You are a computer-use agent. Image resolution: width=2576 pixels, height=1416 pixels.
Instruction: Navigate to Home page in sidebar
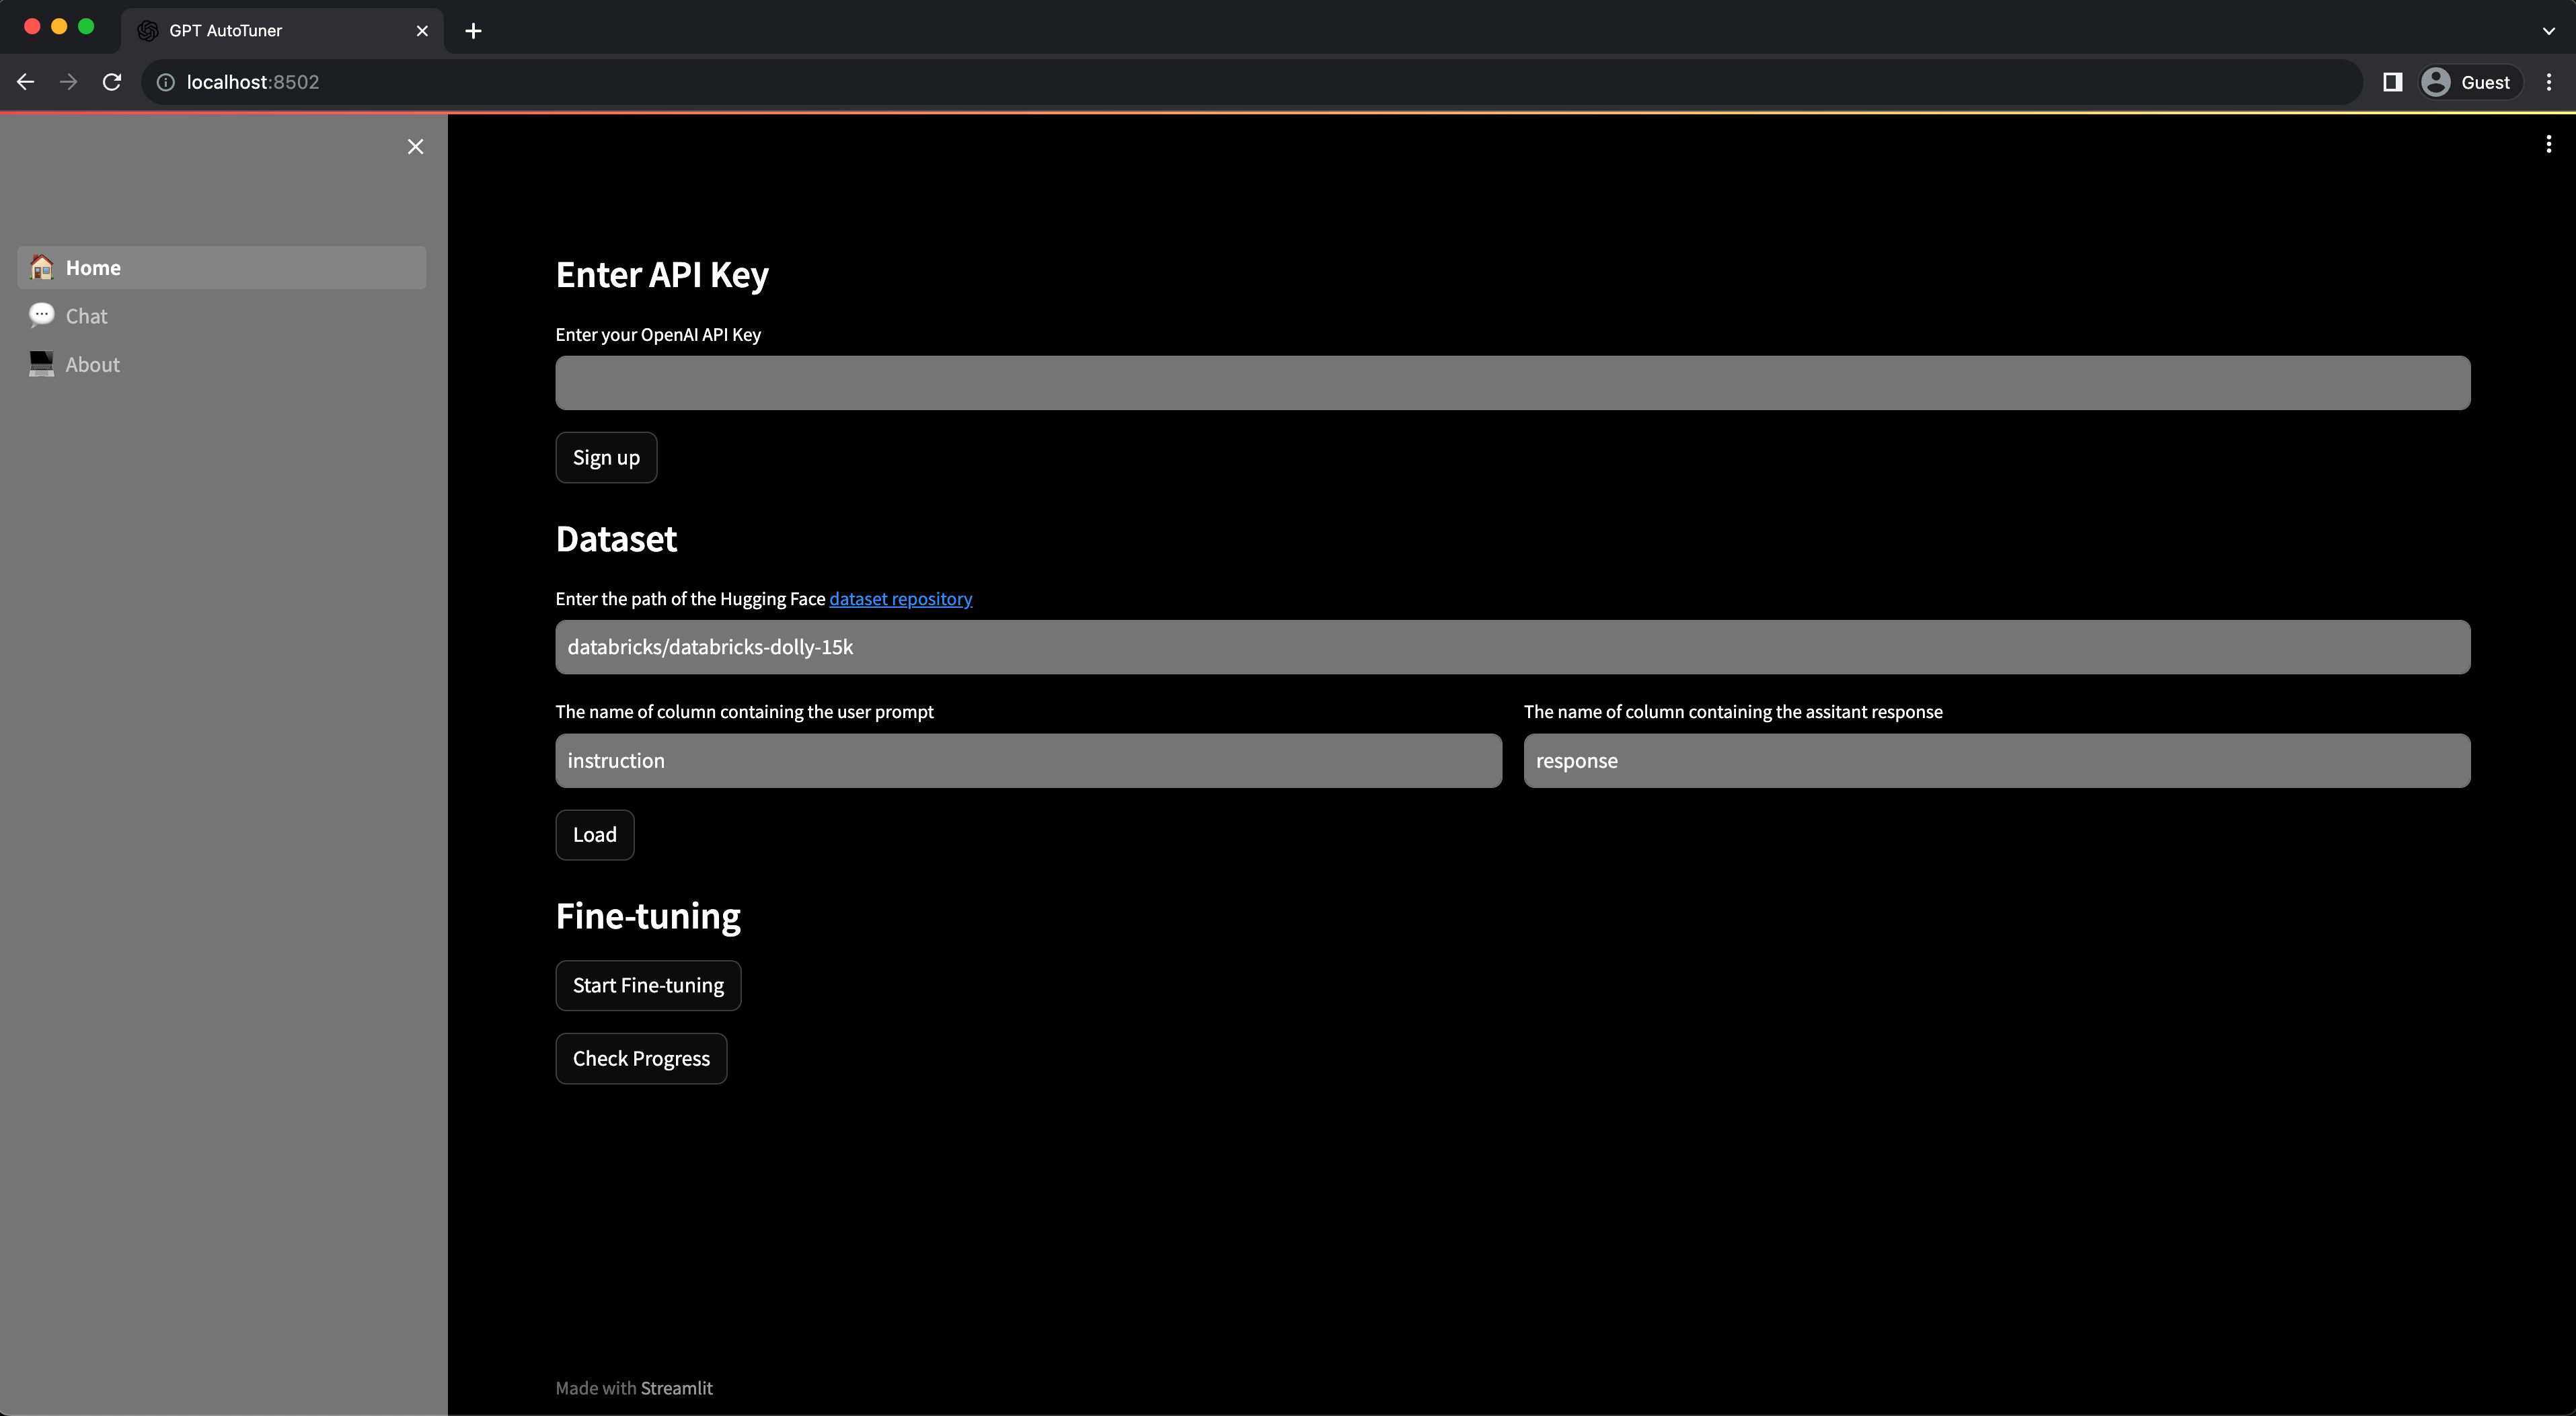coord(93,268)
